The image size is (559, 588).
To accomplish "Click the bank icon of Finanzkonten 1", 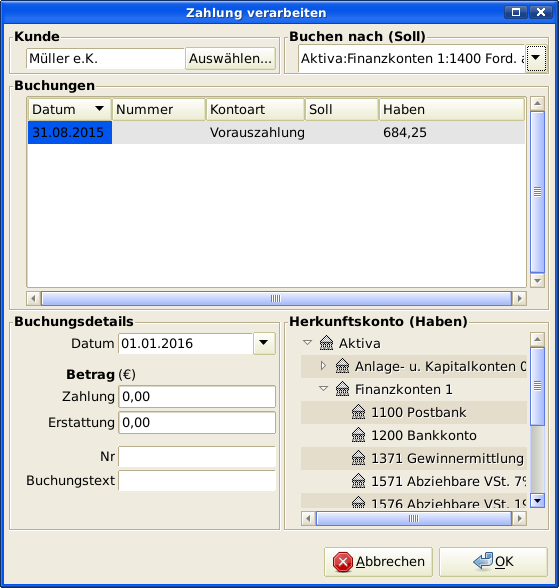I will click(342, 389).
